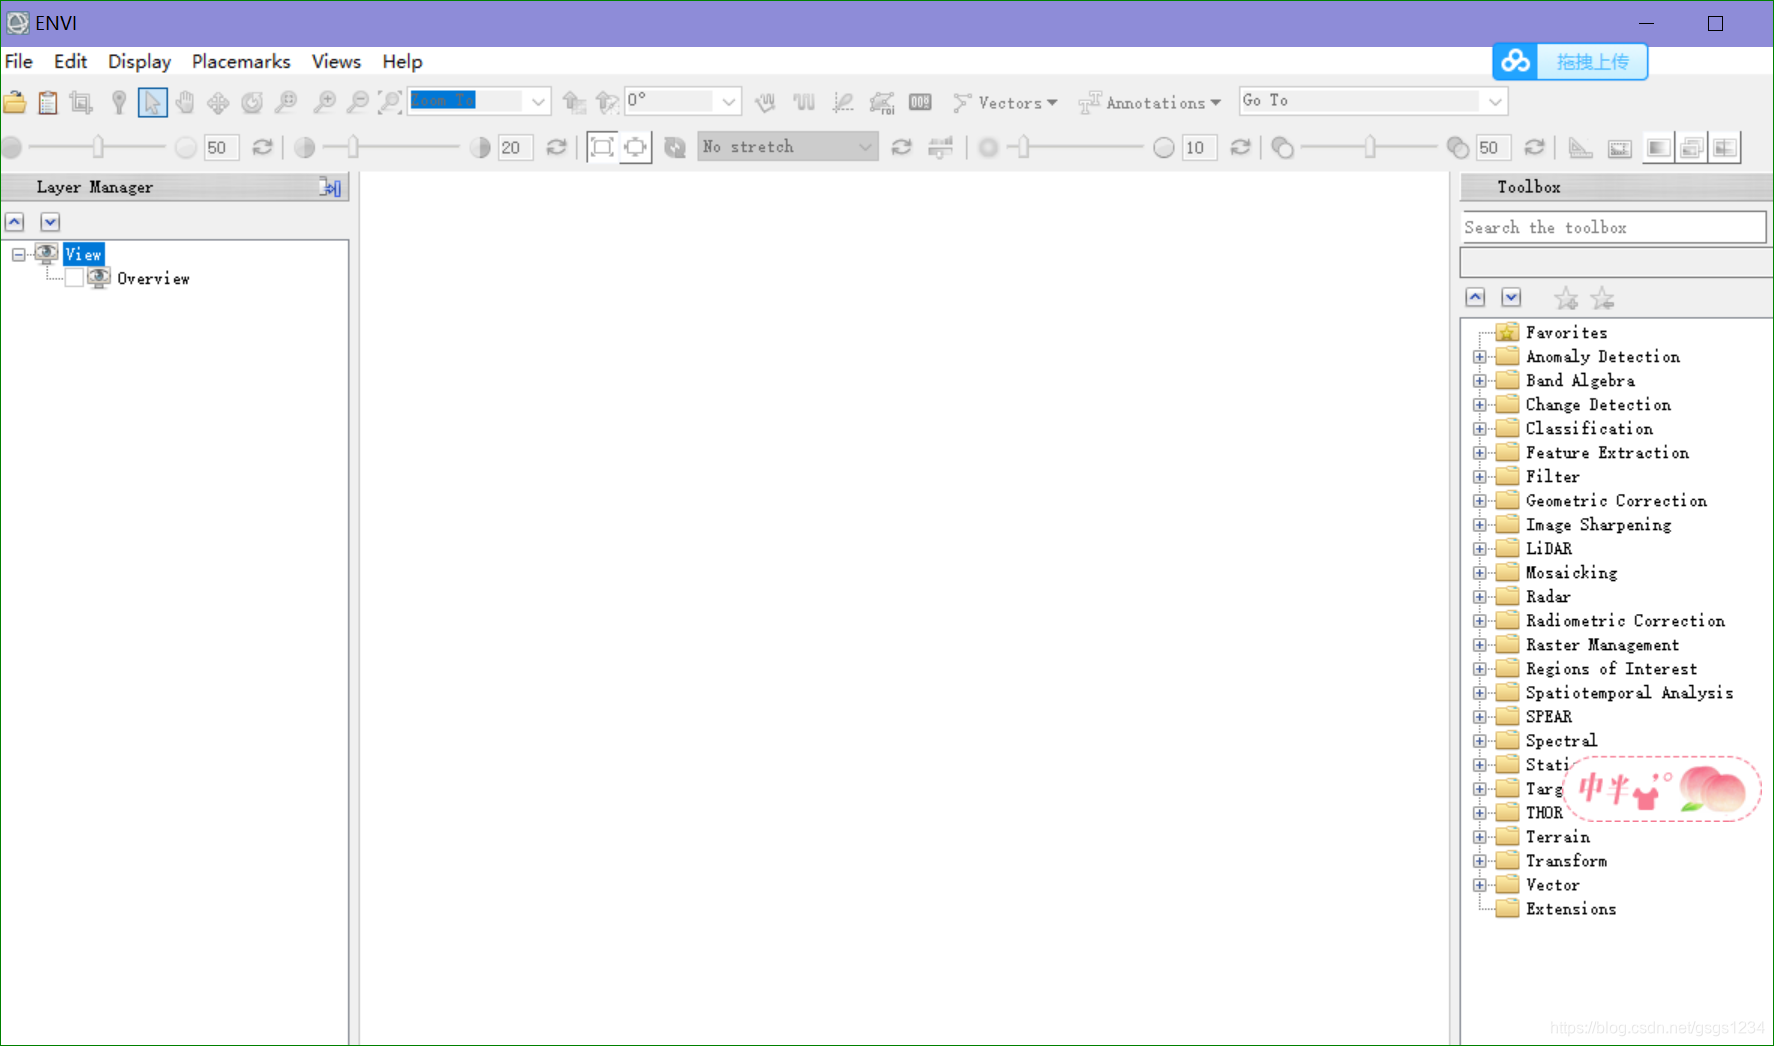Viewport: 1774px width, 1046px height.
Task: Open the rotation angle dropdown
Action: pyautogui.click(x=729, y=102)
